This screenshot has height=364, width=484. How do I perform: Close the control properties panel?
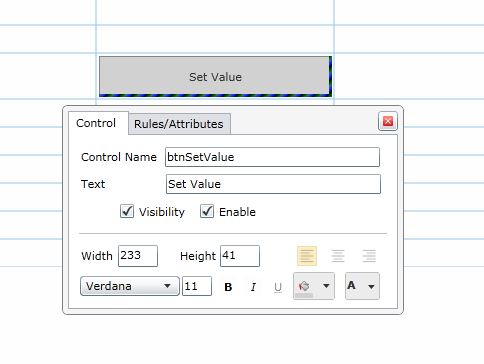pos(388,121)
